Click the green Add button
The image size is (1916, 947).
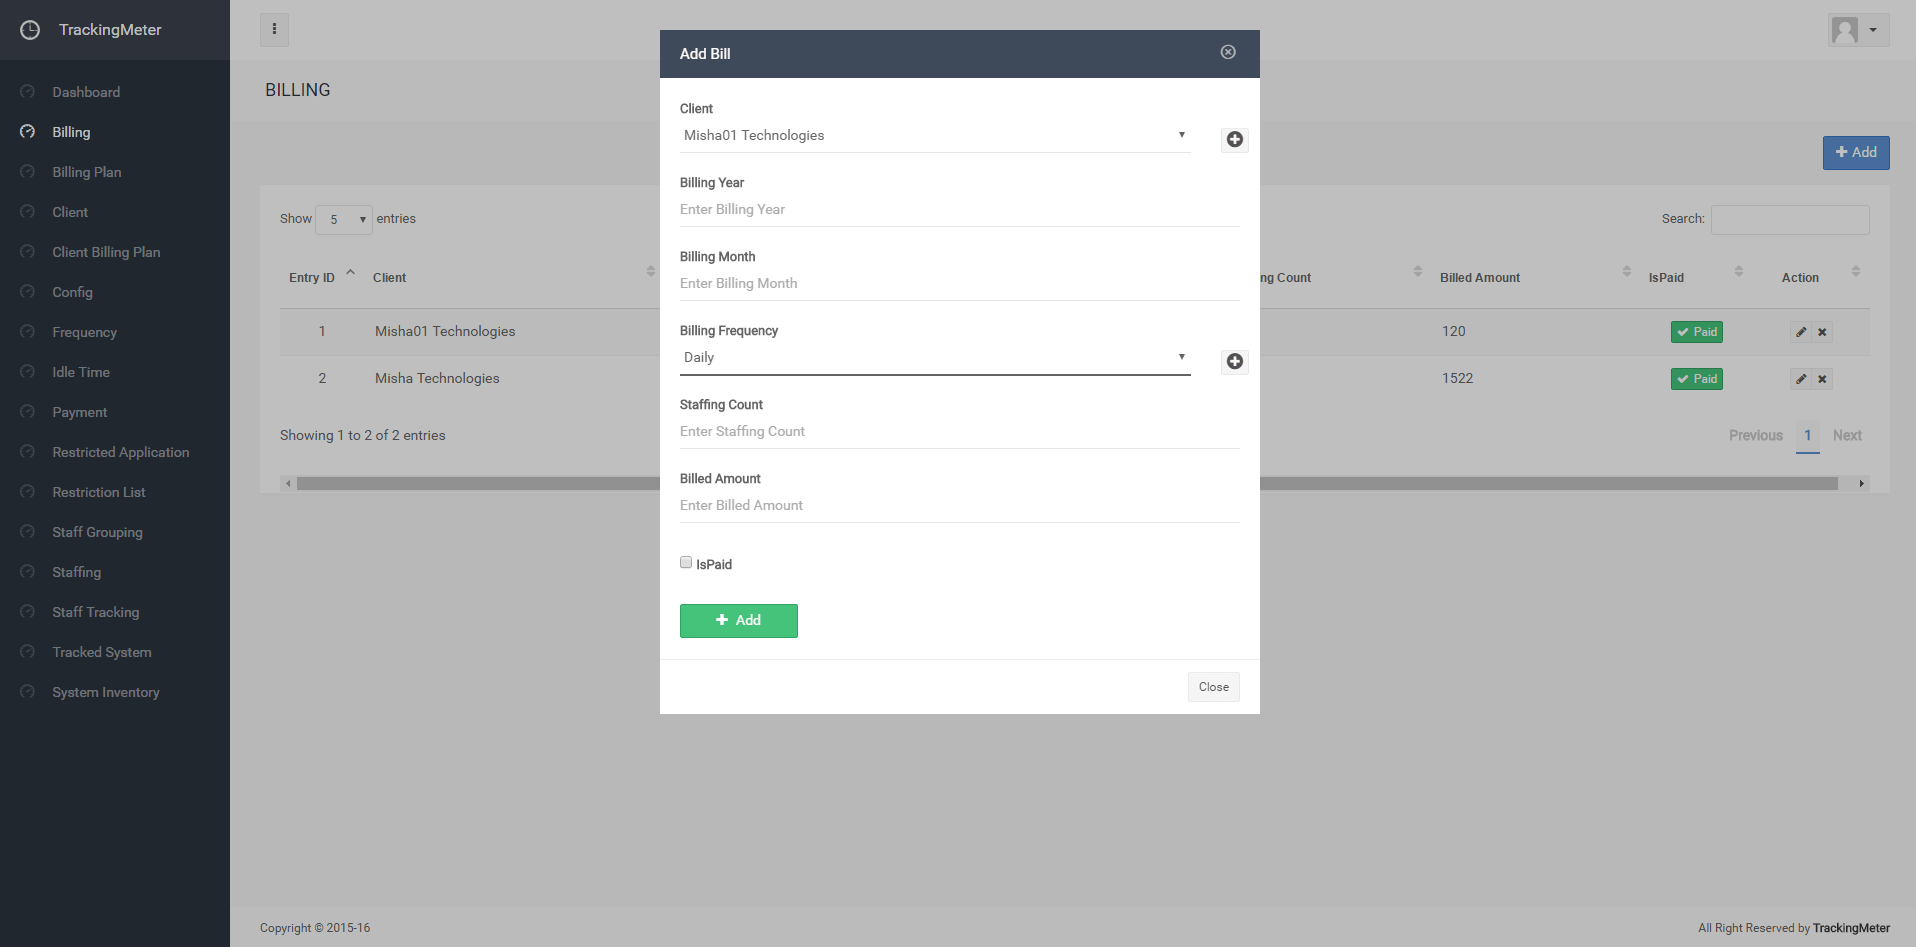(x=738, y=621)
